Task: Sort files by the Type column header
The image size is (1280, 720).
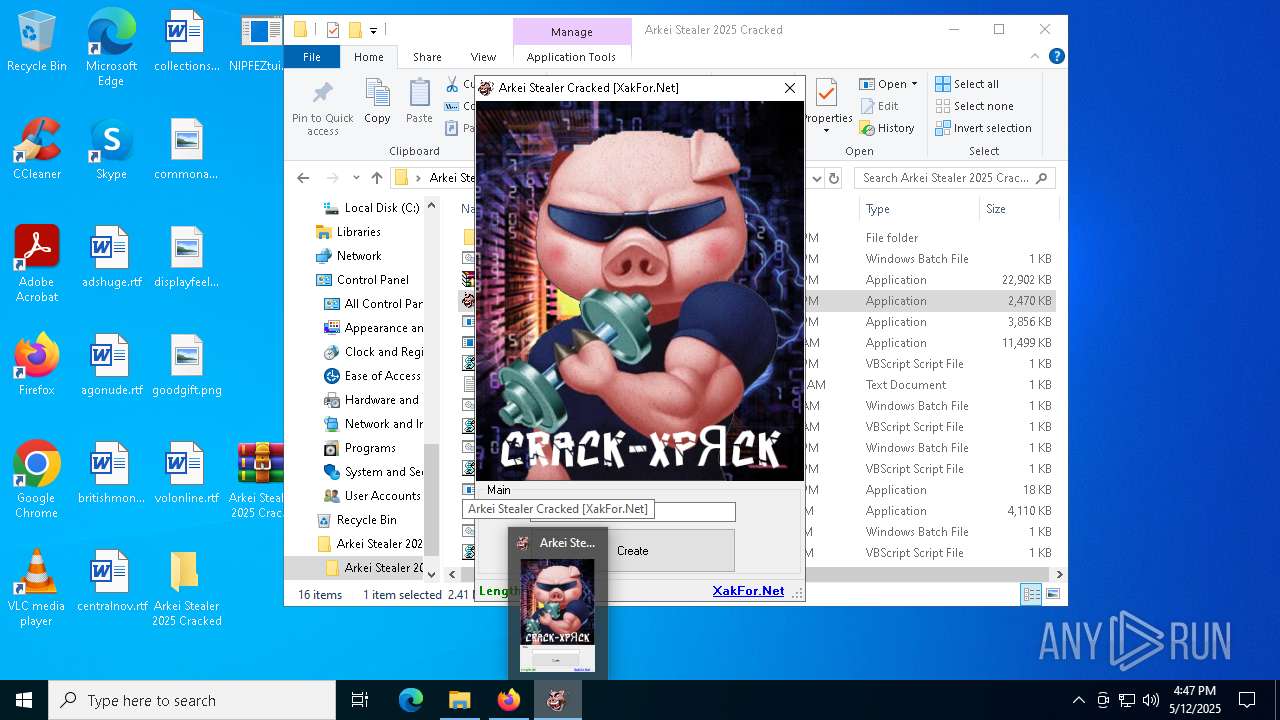Action: 918,209
